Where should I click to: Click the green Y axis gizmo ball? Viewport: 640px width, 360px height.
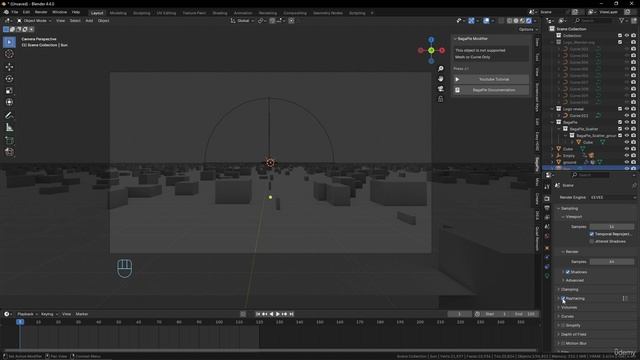[x=431, y=50]
